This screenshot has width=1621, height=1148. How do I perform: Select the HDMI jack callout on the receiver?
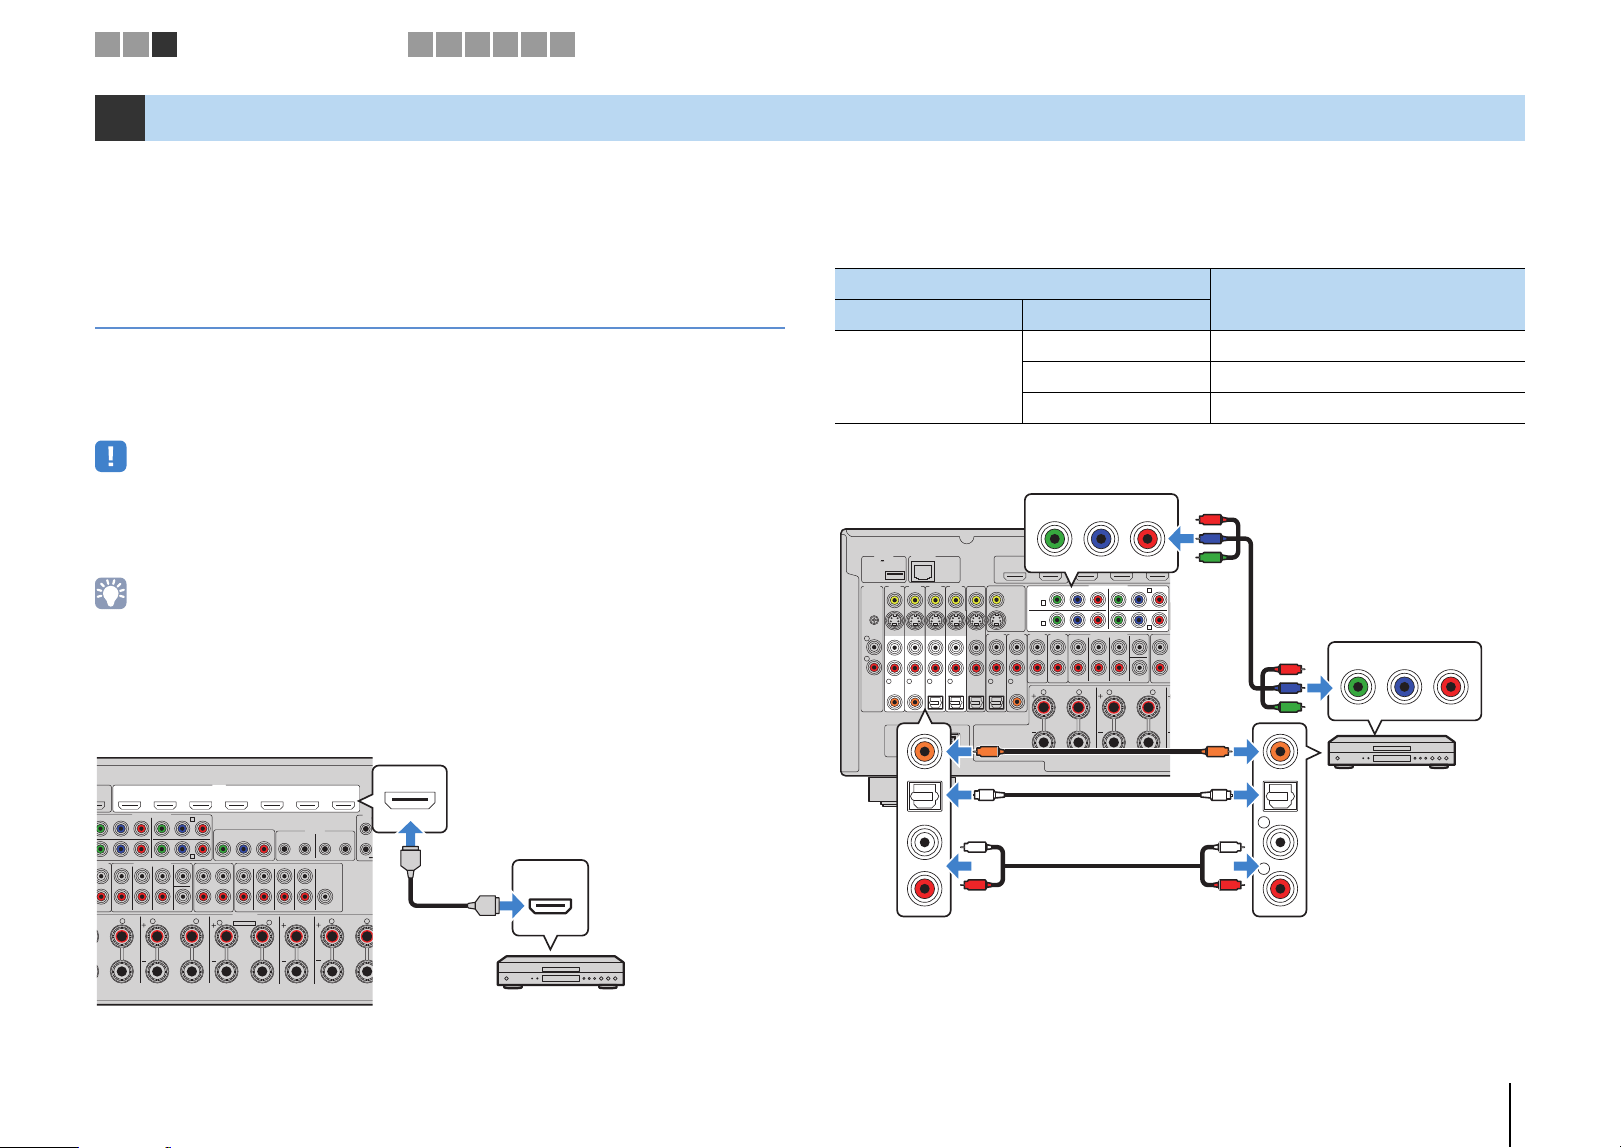tap(410, 797)
